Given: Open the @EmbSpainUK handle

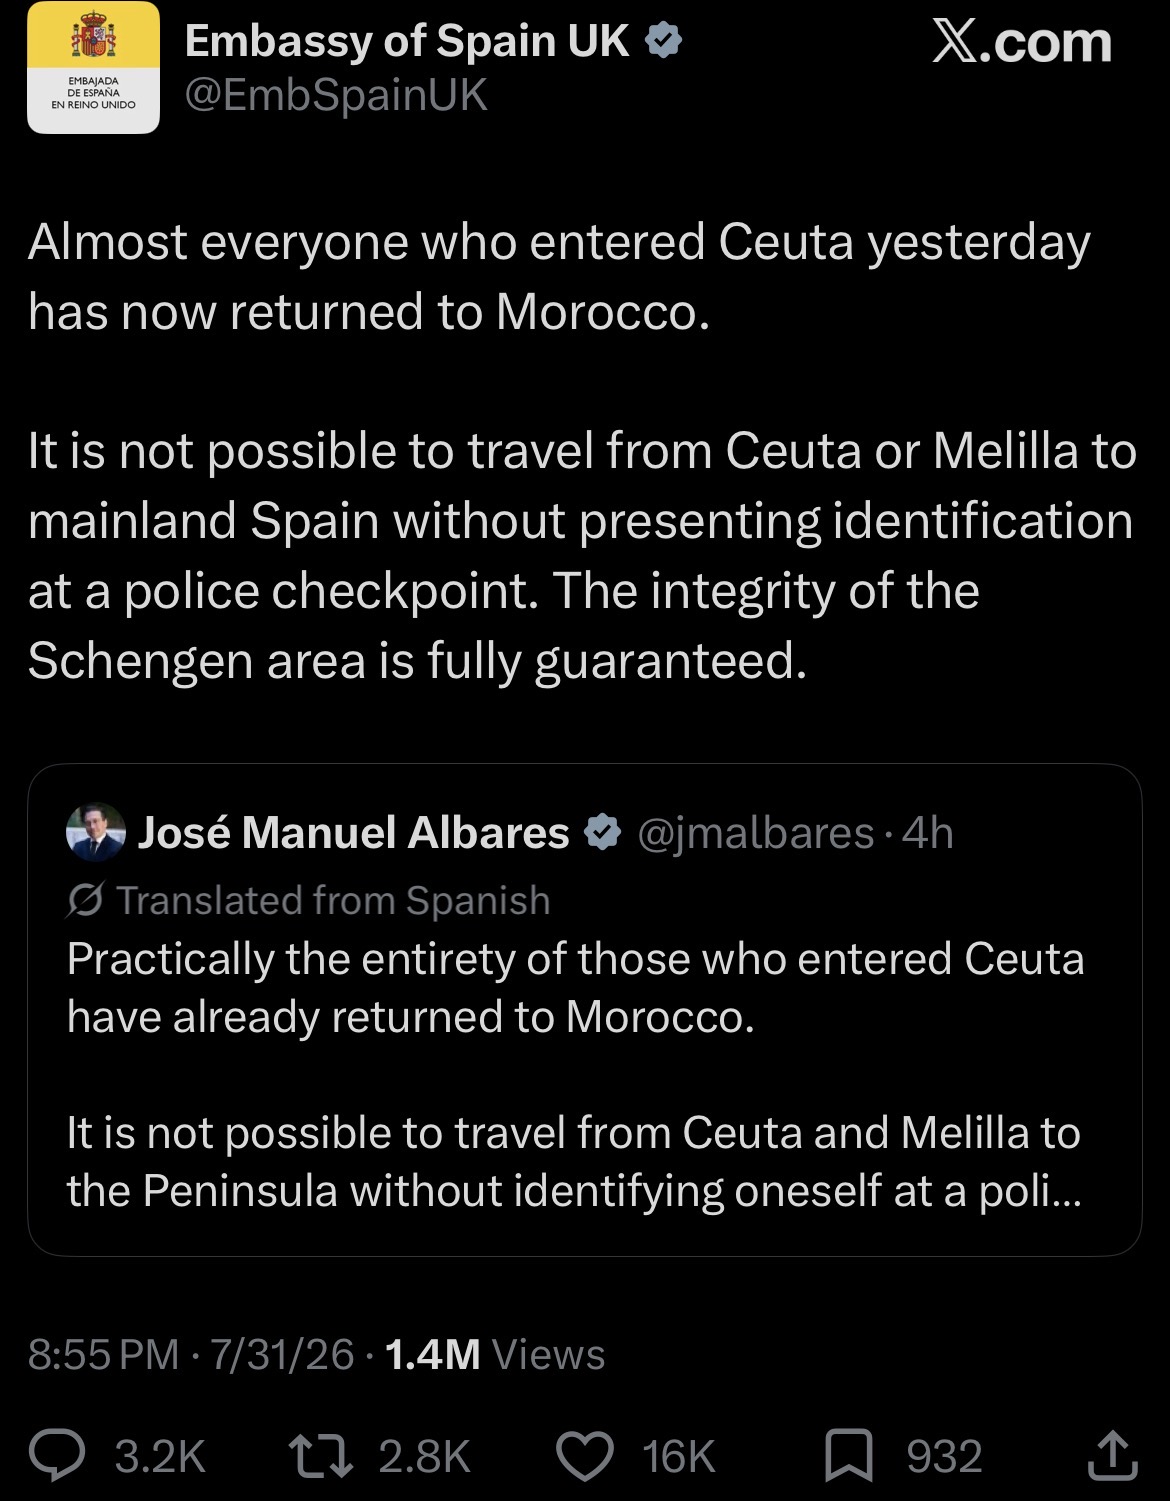Looking at the screenshot, I should 336,95.
